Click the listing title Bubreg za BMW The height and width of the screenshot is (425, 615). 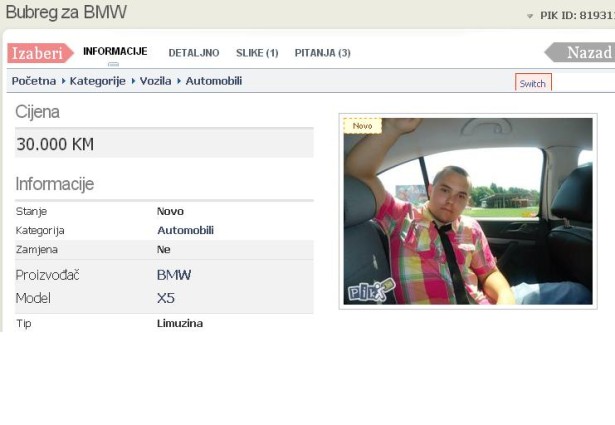coord(66,14)
